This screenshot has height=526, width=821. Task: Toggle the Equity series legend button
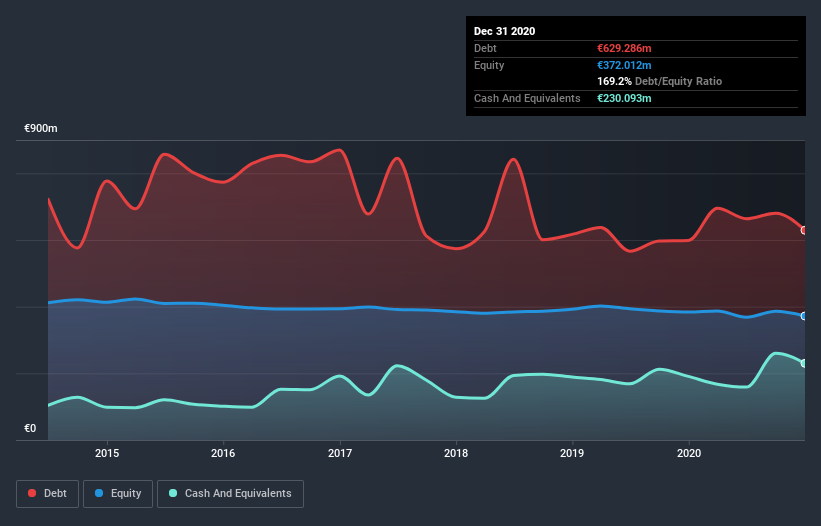[118, 494]
